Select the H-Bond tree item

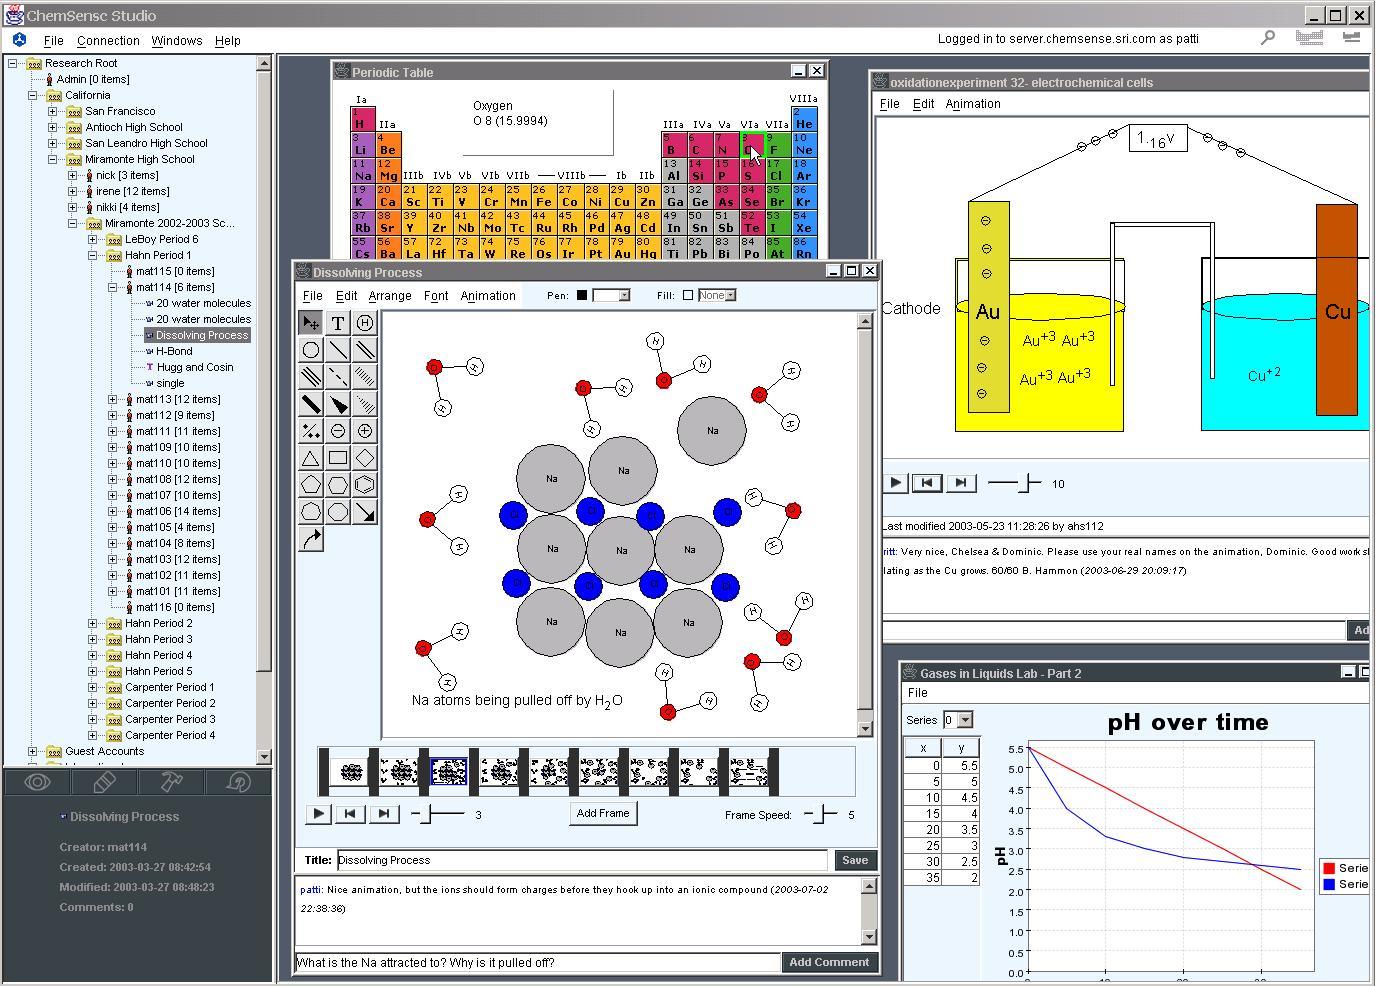pyautogui.click(x=174, y=351)
